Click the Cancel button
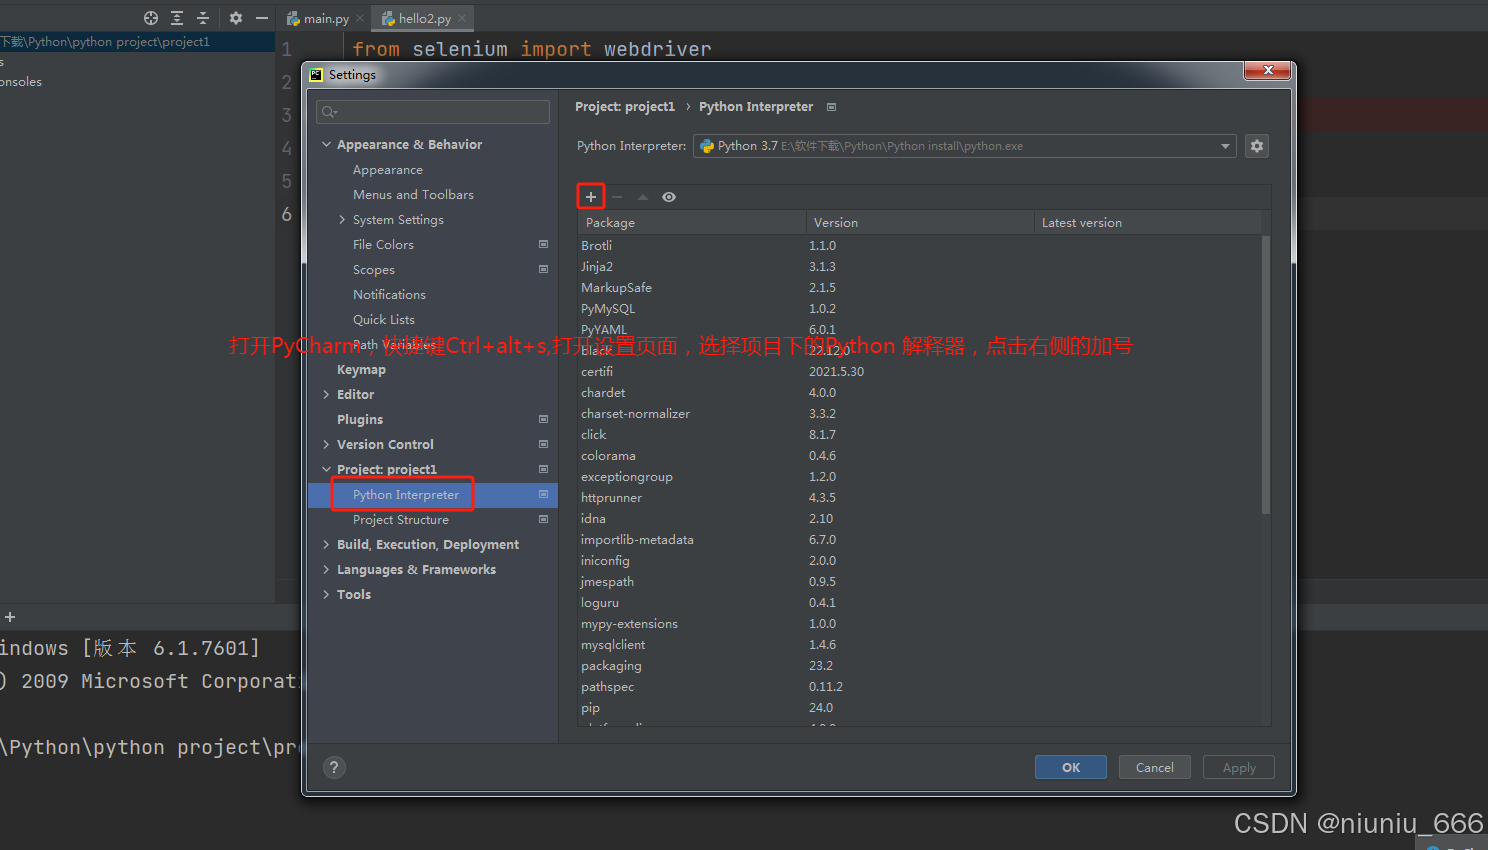The width and height of the screenshot is (1488, 850). (1155, 767)
